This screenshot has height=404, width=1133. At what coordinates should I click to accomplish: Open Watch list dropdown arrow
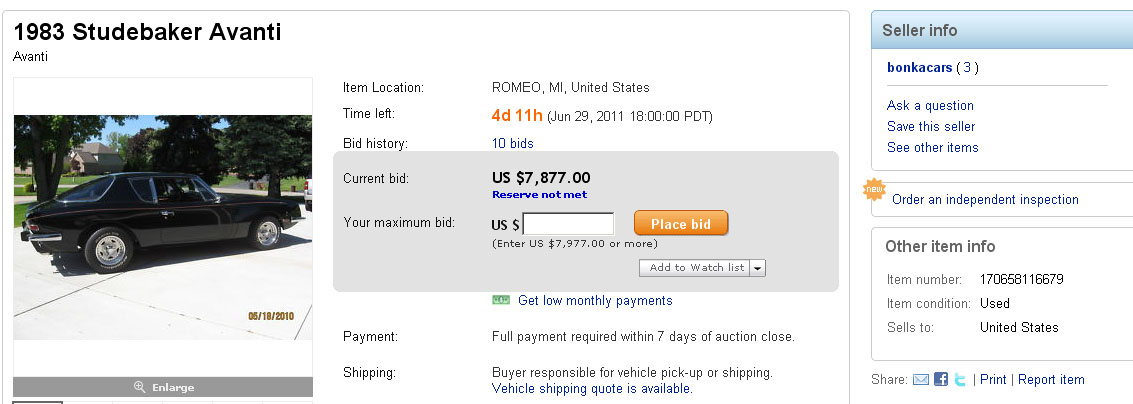[x=758, y=268]
